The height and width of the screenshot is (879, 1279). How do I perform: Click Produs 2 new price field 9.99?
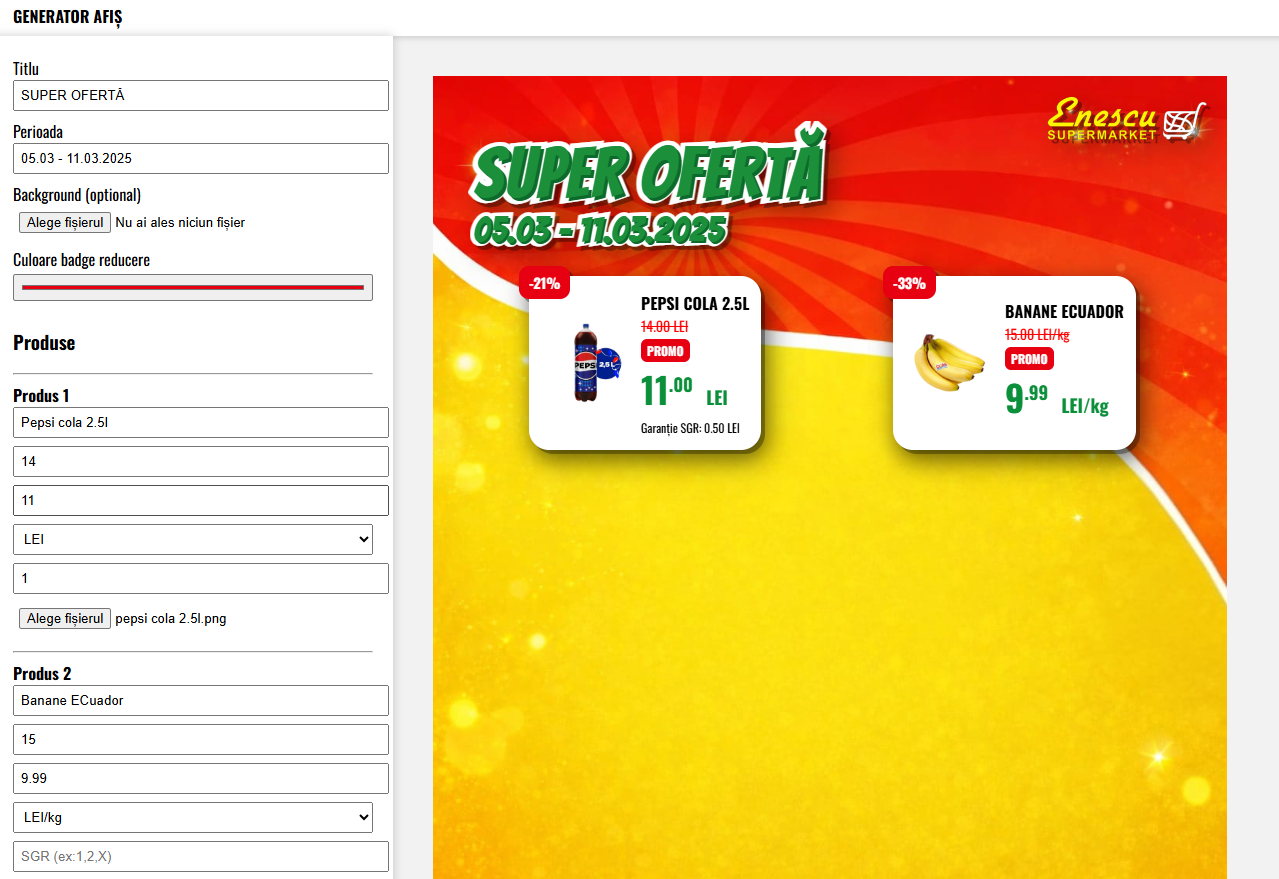tap(200, 779)
